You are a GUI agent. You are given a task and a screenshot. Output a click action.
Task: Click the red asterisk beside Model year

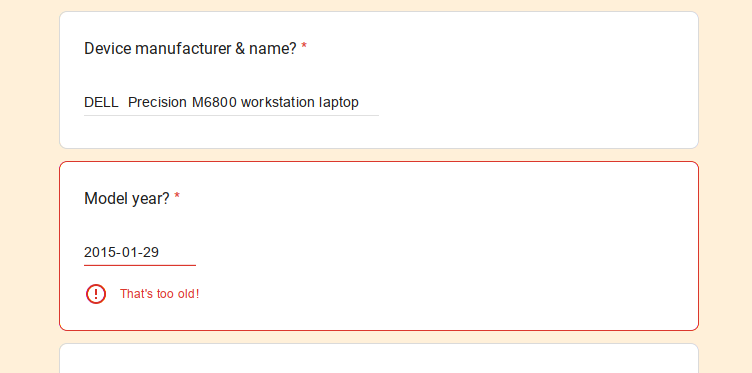[x=177, y=197]
